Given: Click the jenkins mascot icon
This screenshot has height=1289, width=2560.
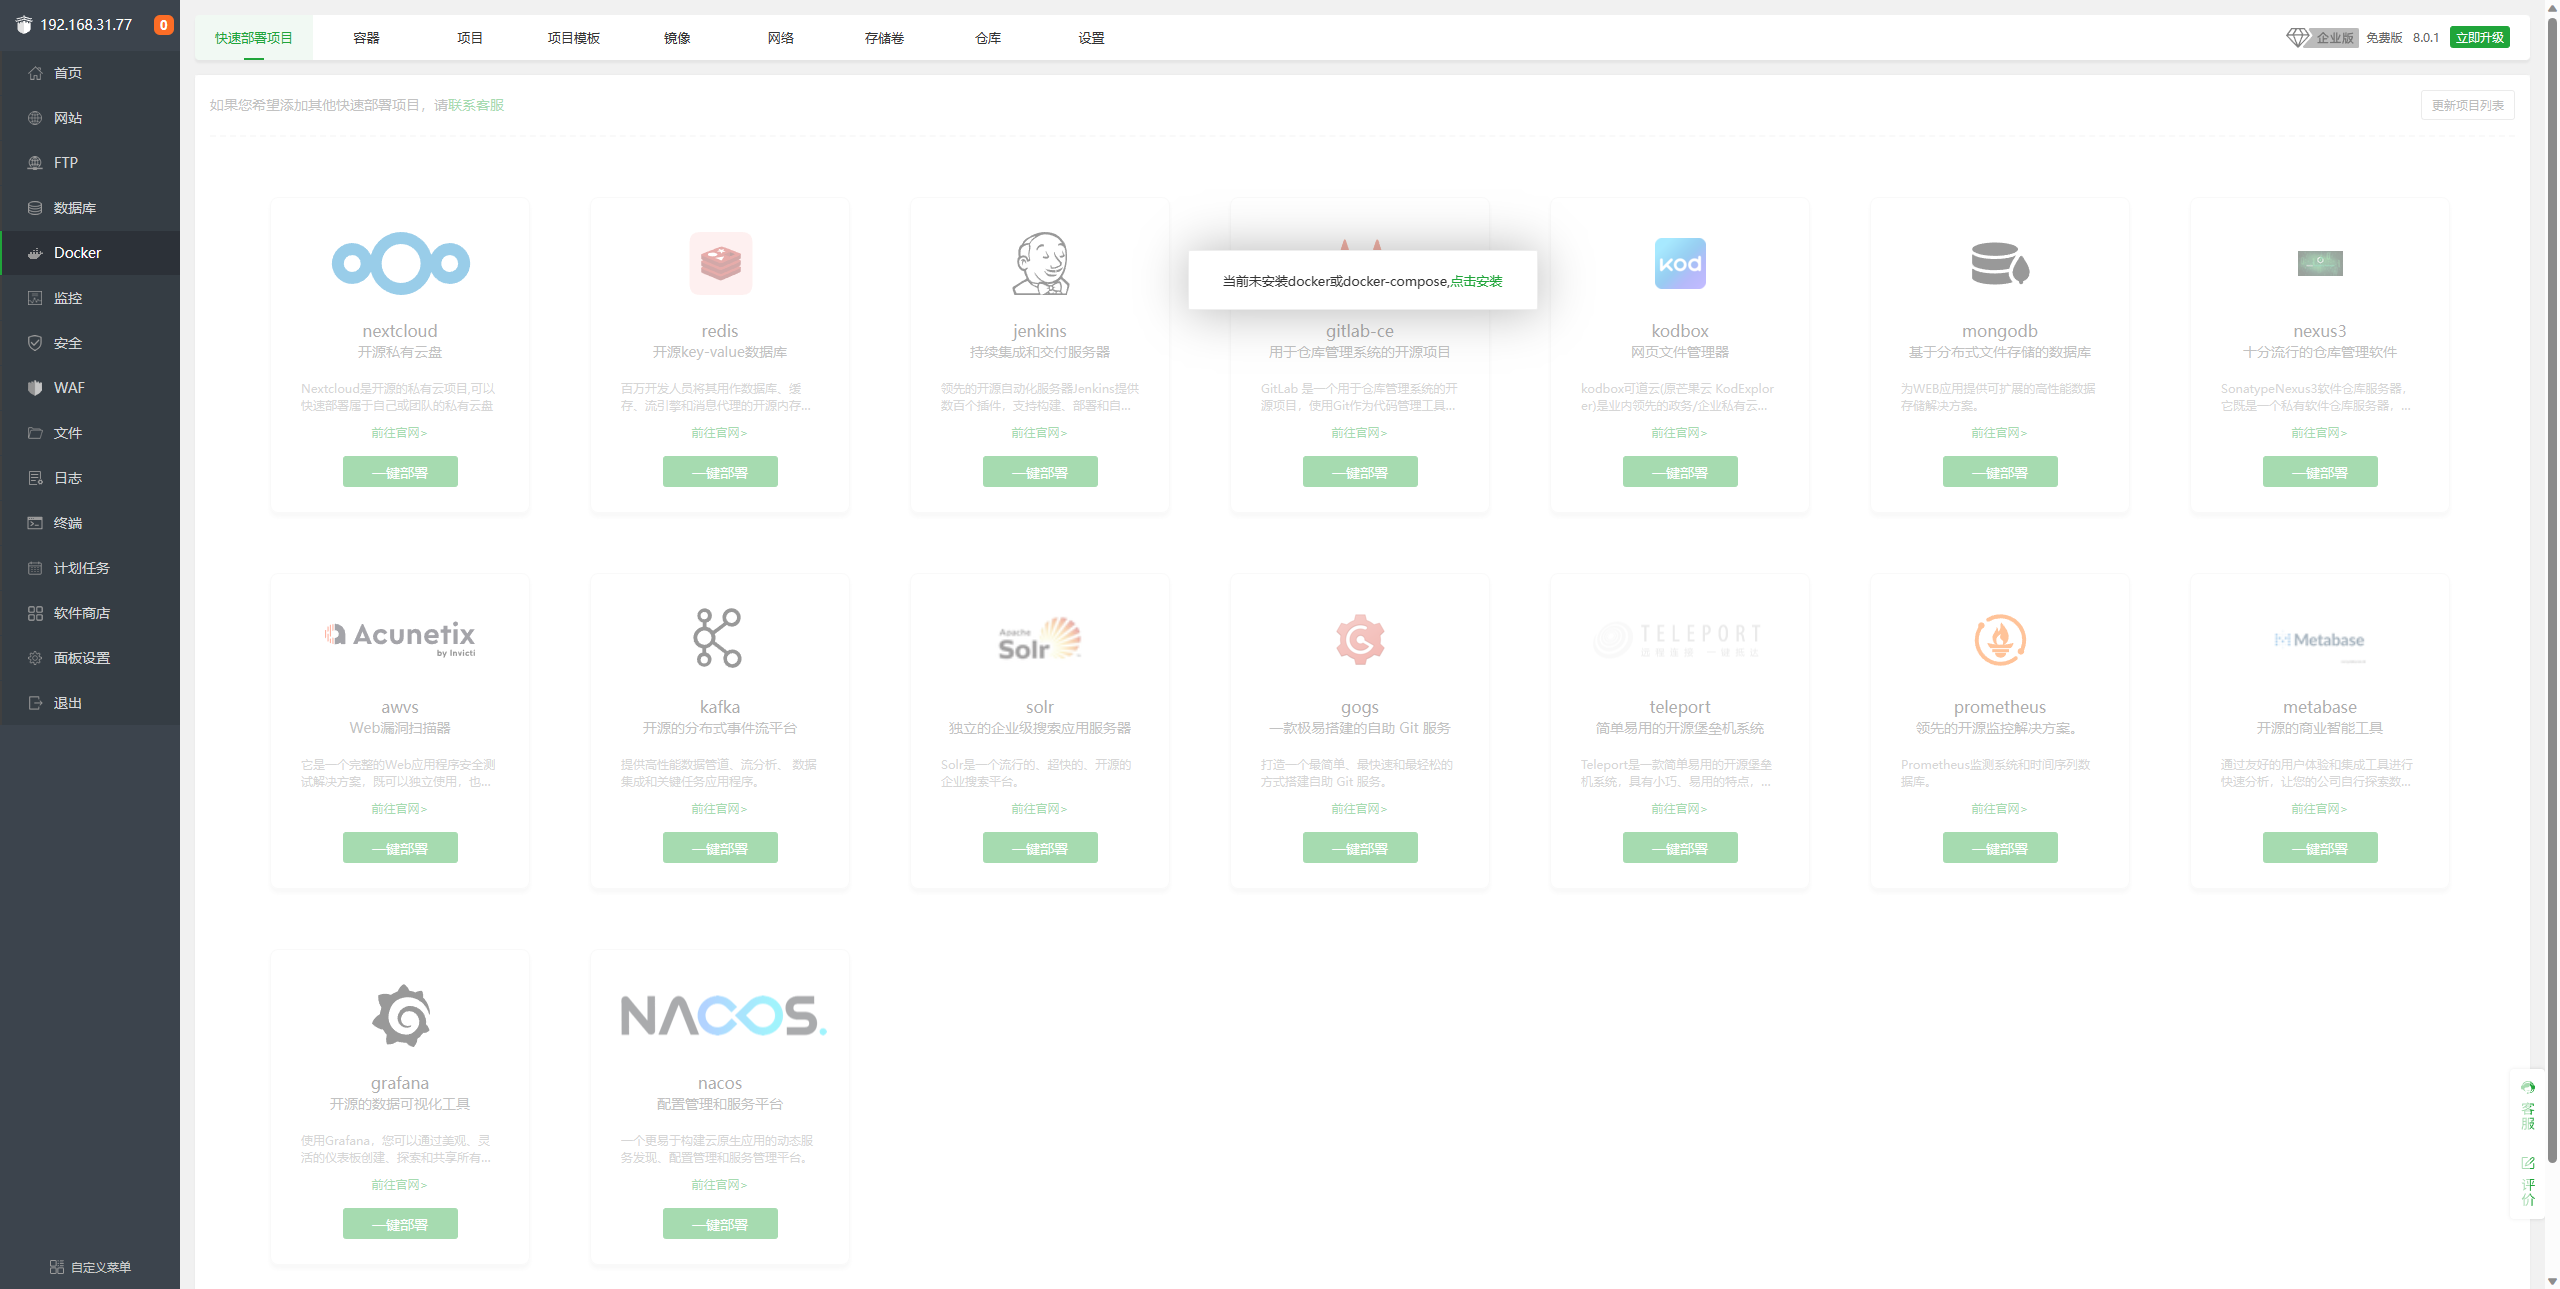Looking at the screenshot, I should [1040, 264].
